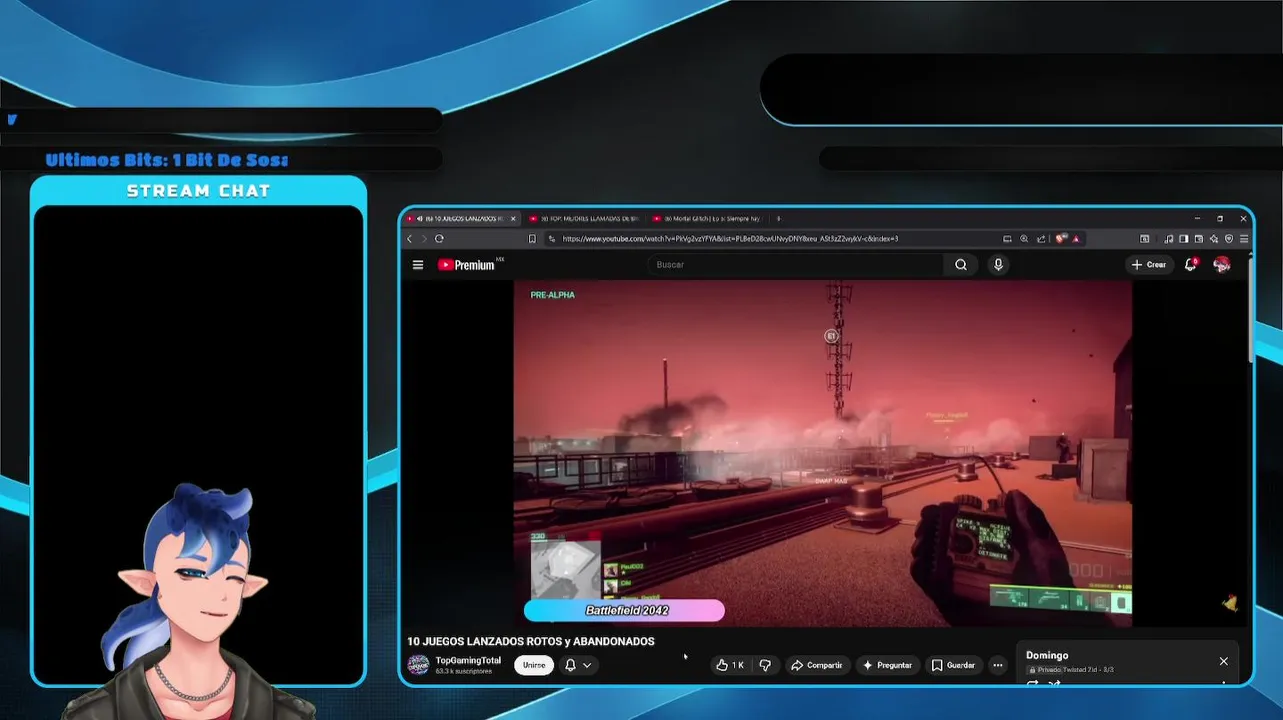Open more actions three-dot menu below the video
The height and width of the screenshot is (720, 1283).
pyautogui.click(x=997, y=665)
